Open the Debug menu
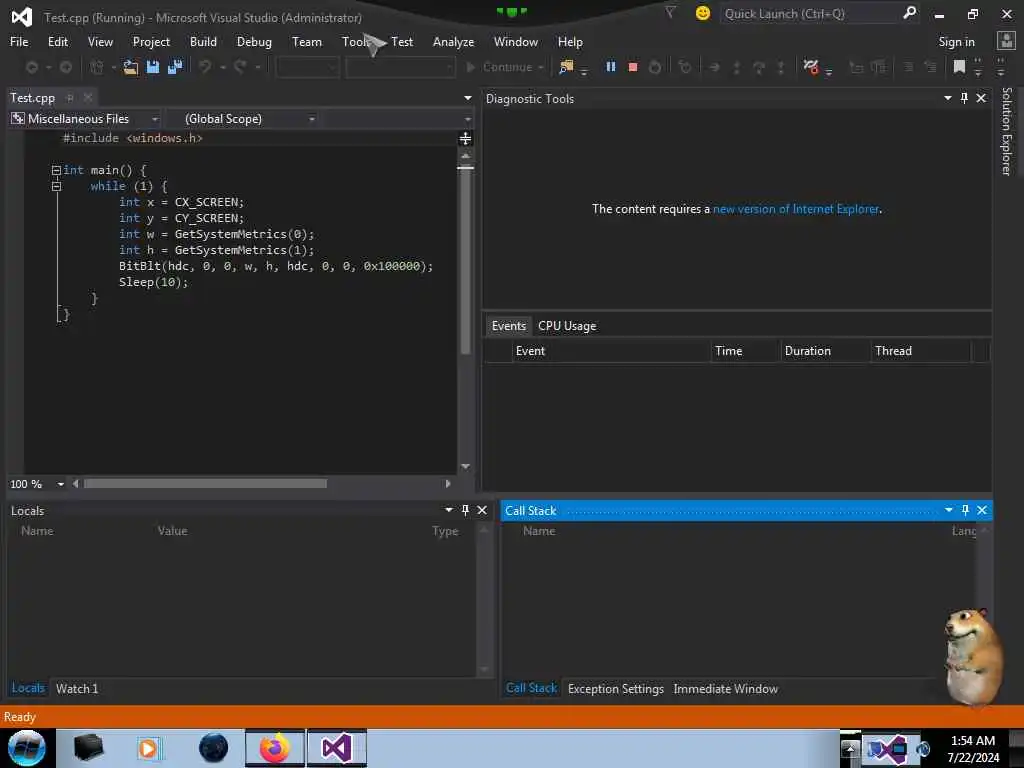This screenshot has height=768, width=1024. point(254,42)
